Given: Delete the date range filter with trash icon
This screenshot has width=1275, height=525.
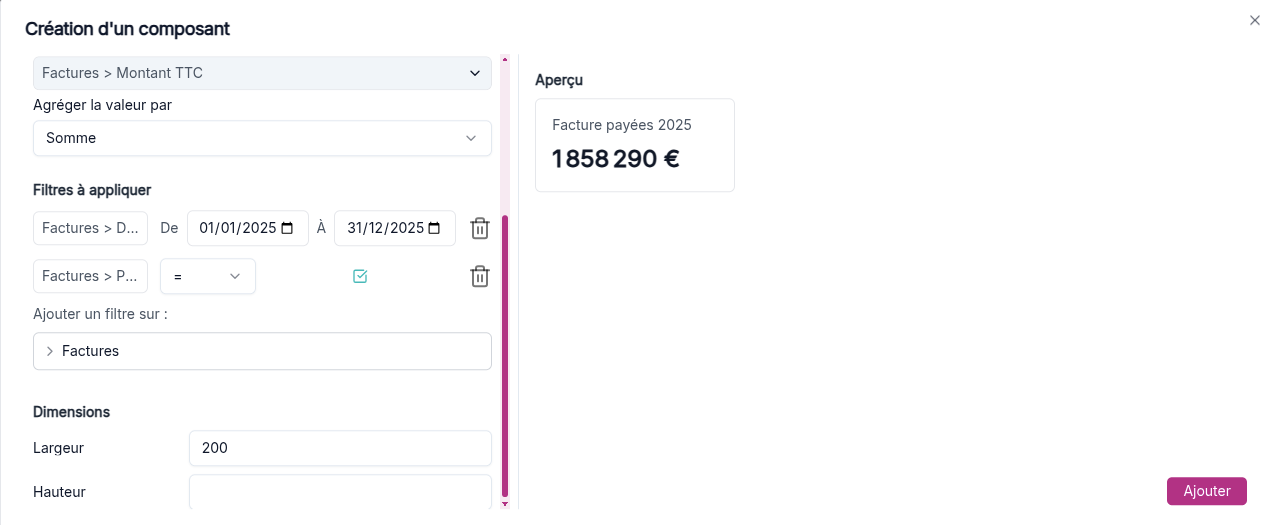Looking at the screenshot, I should 480,228.
